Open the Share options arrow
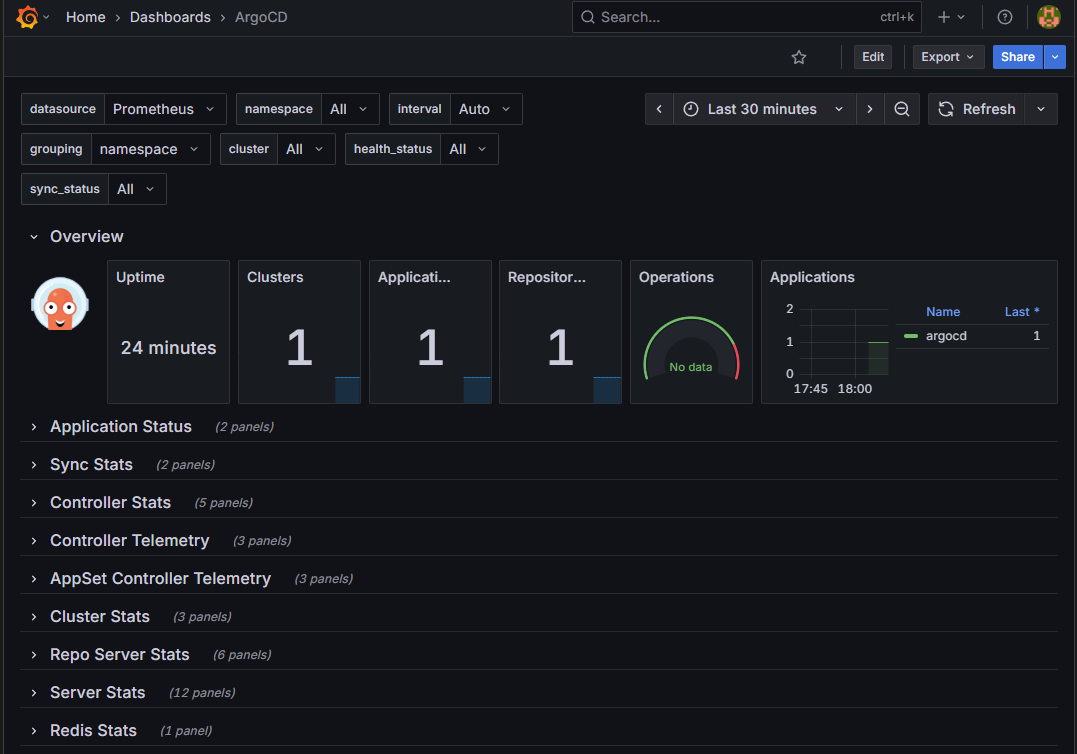This screenshot has width=1077, height=754. pyautogui.click(x=1054, y=57)
